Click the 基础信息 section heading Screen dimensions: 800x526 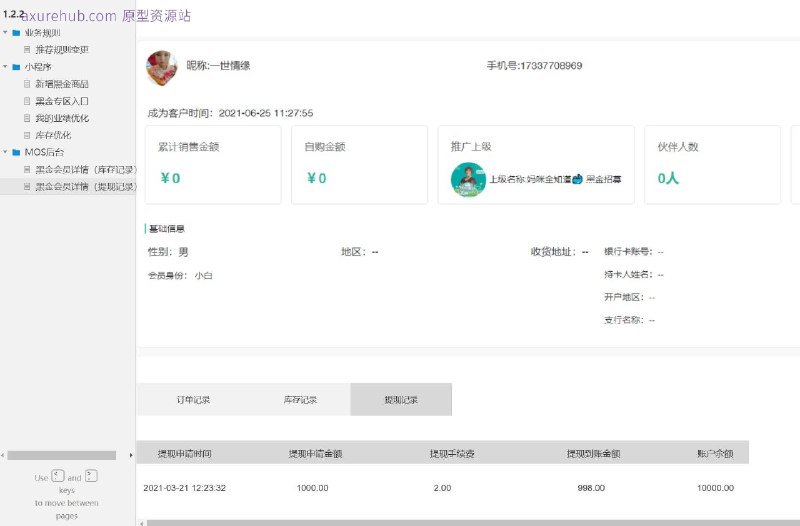coord(167,229)
